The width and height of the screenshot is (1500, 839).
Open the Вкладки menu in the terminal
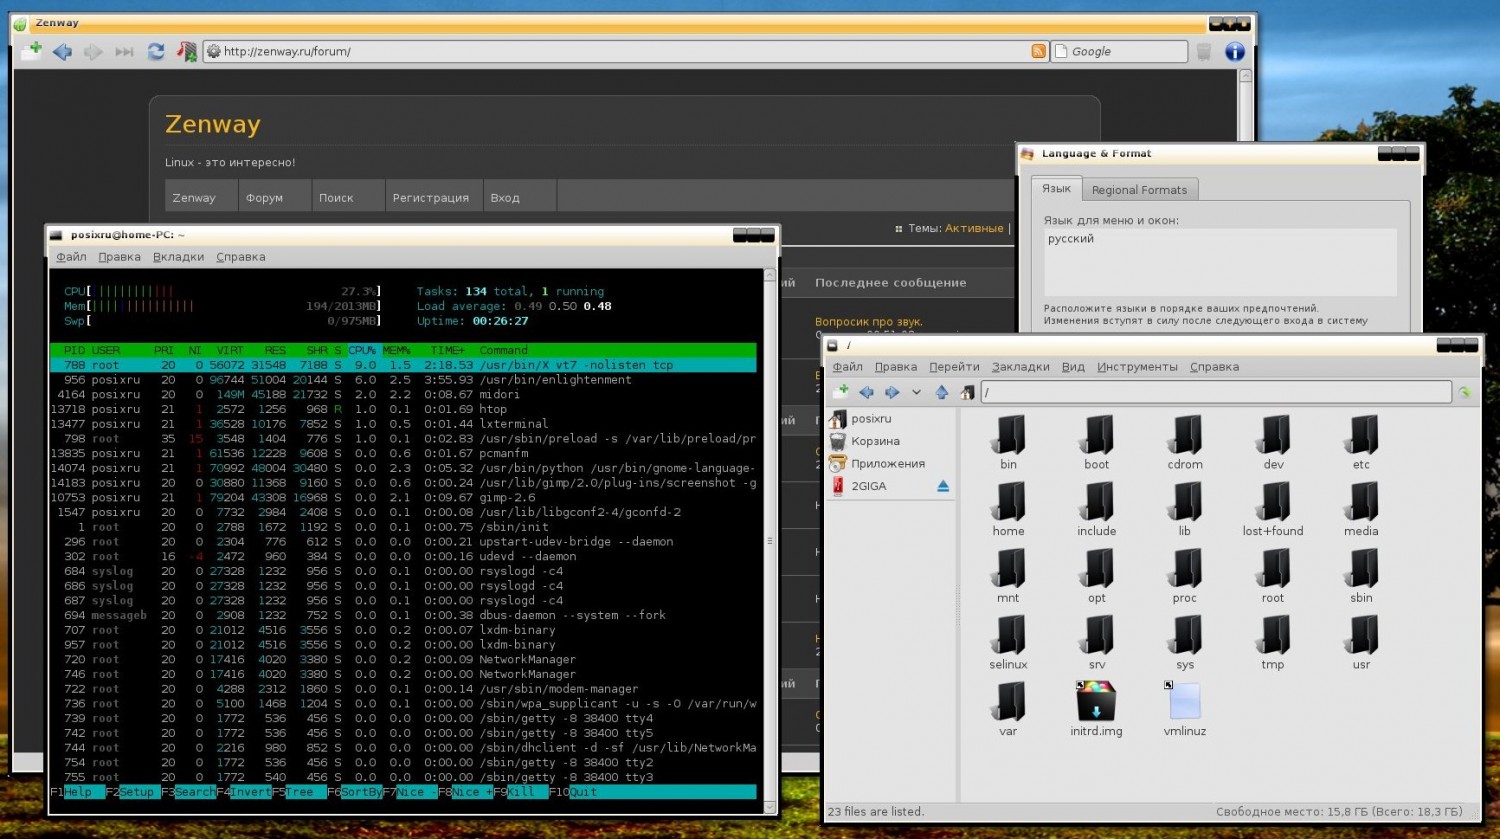(178, 257)
